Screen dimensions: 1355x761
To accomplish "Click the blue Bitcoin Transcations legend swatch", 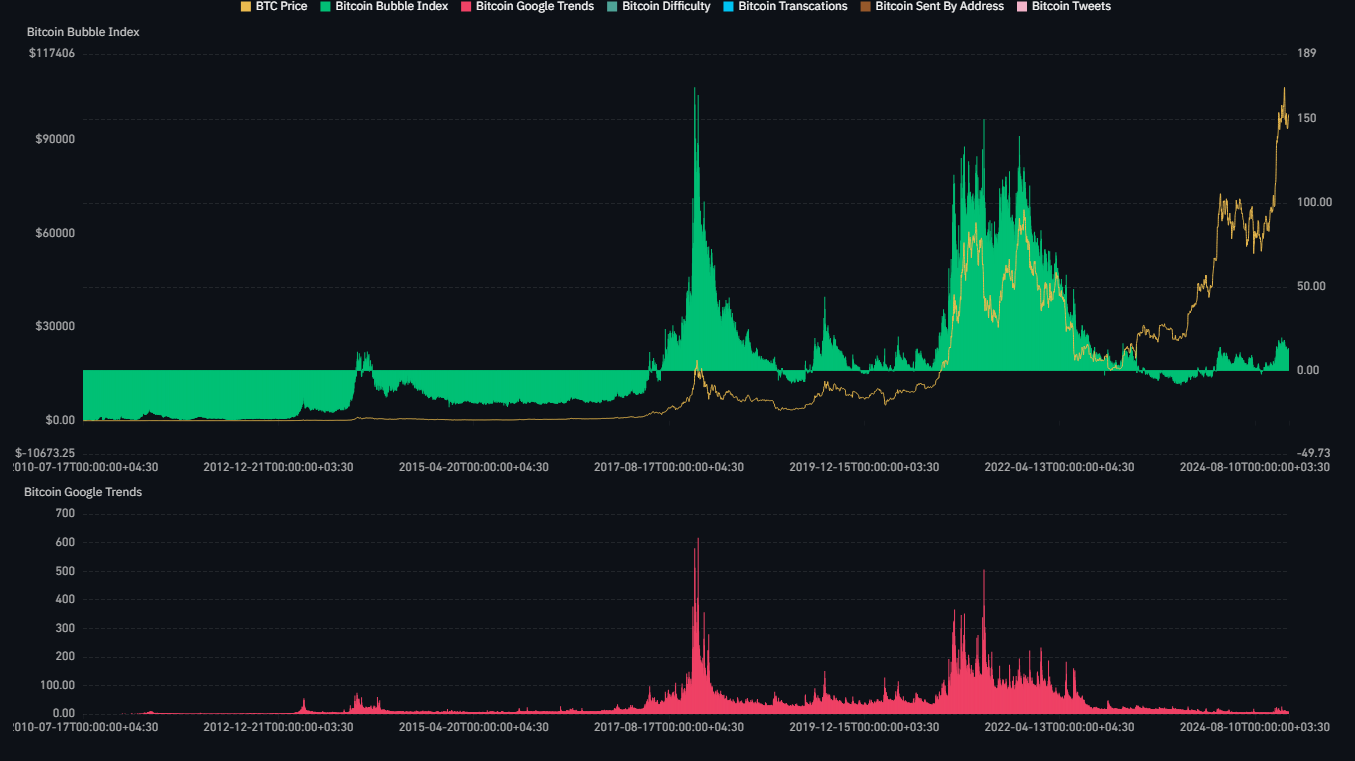I will (729, 7).
